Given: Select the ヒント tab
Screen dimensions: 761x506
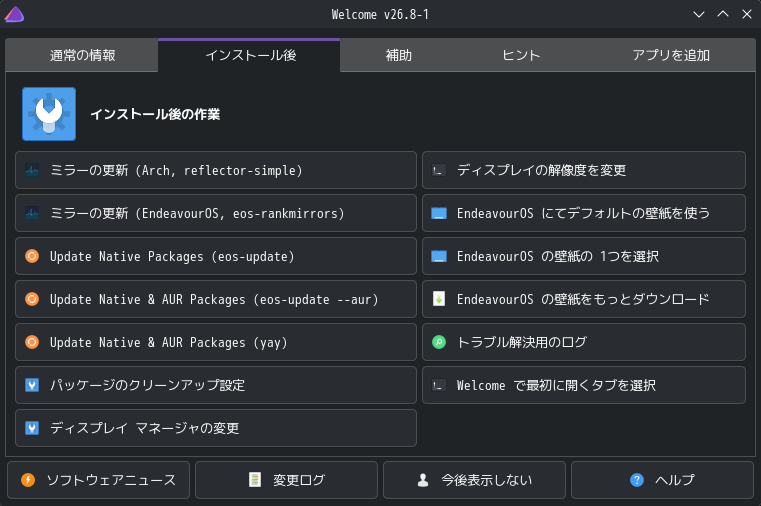Looking at the screenshot, I should click(x=521, y=55).
